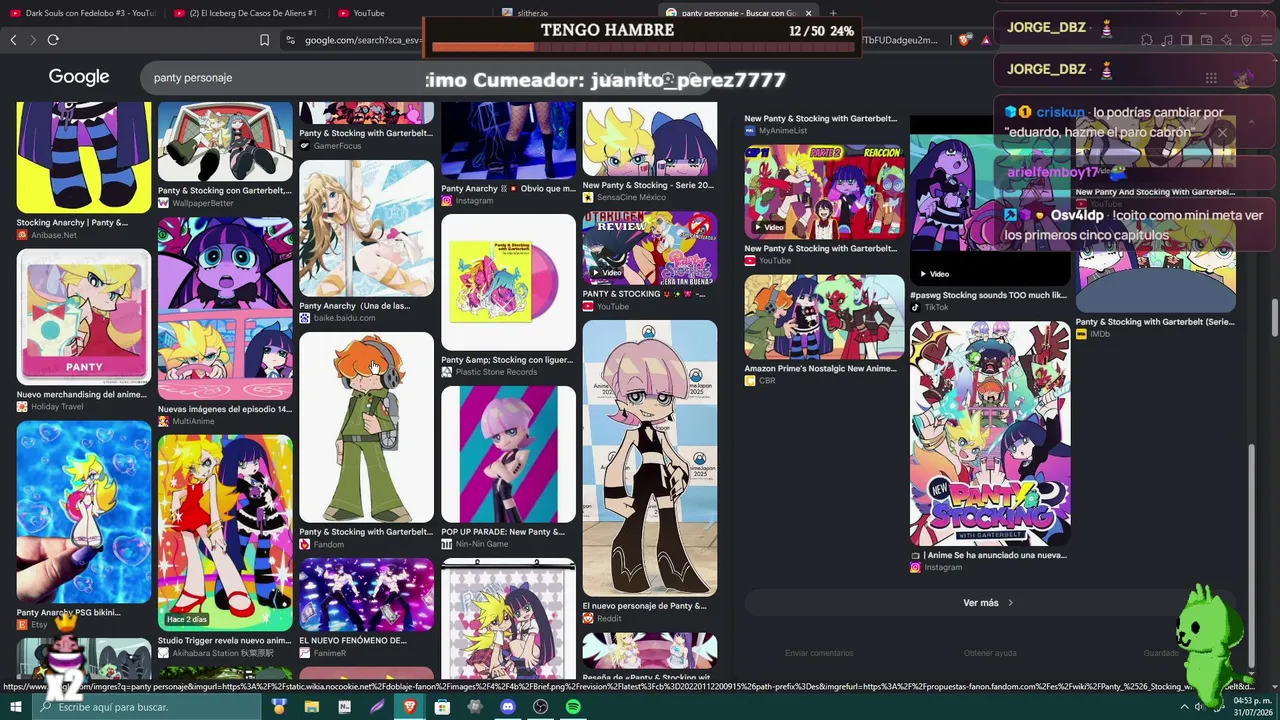Image resolution: width=1280 pixels, height=720 pixels.
Task: Click the MyAnimeList source link
Action: click(x=782, y=131)
